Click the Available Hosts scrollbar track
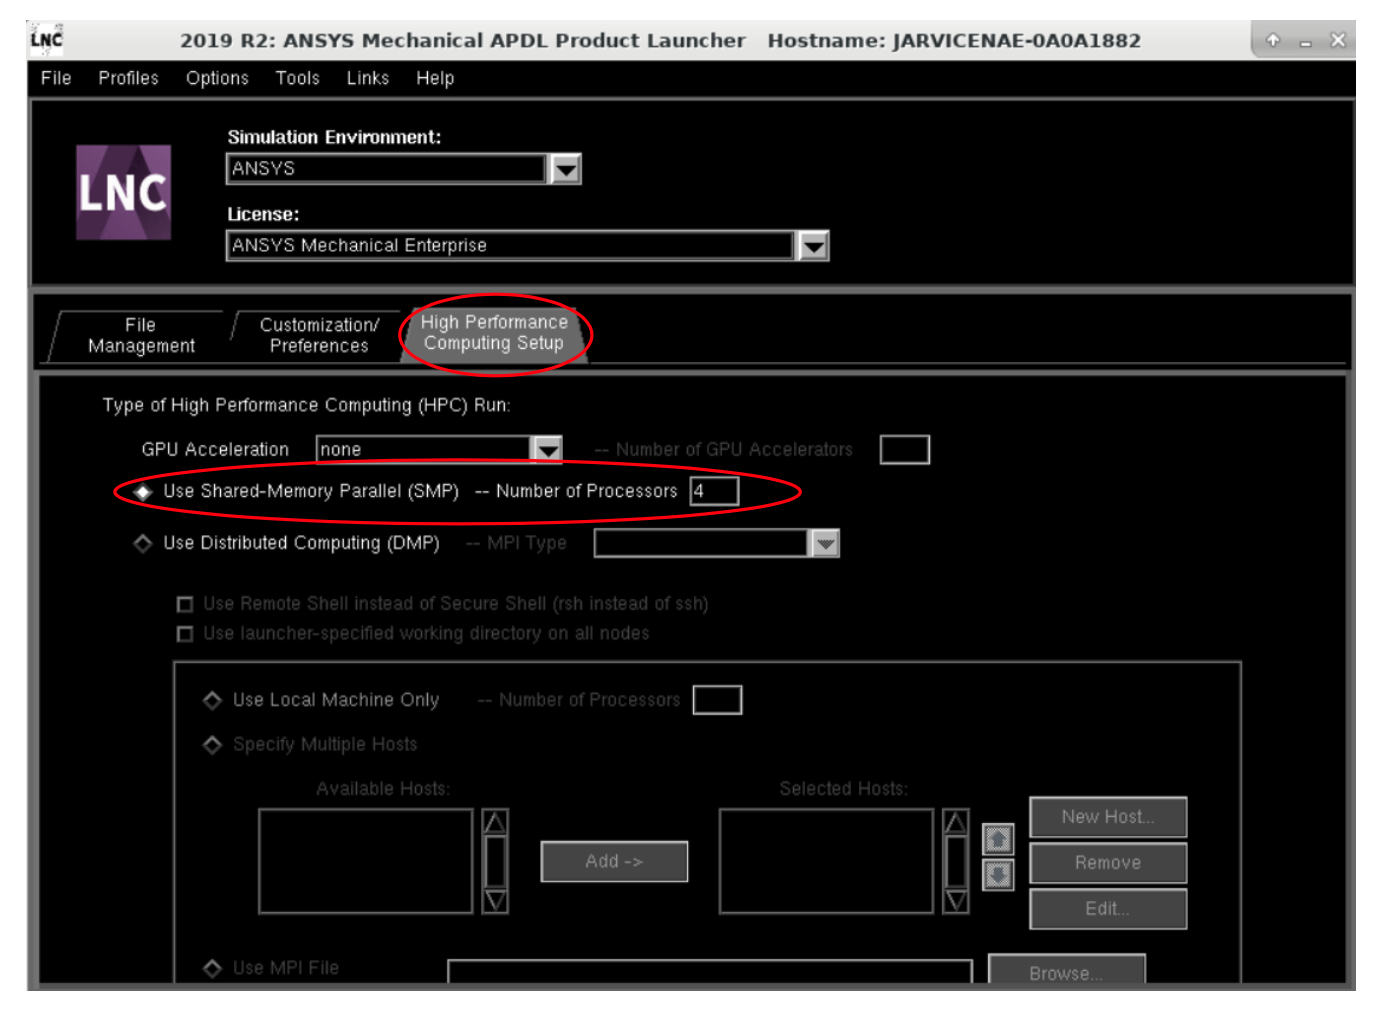 click(x=495, y=862)
